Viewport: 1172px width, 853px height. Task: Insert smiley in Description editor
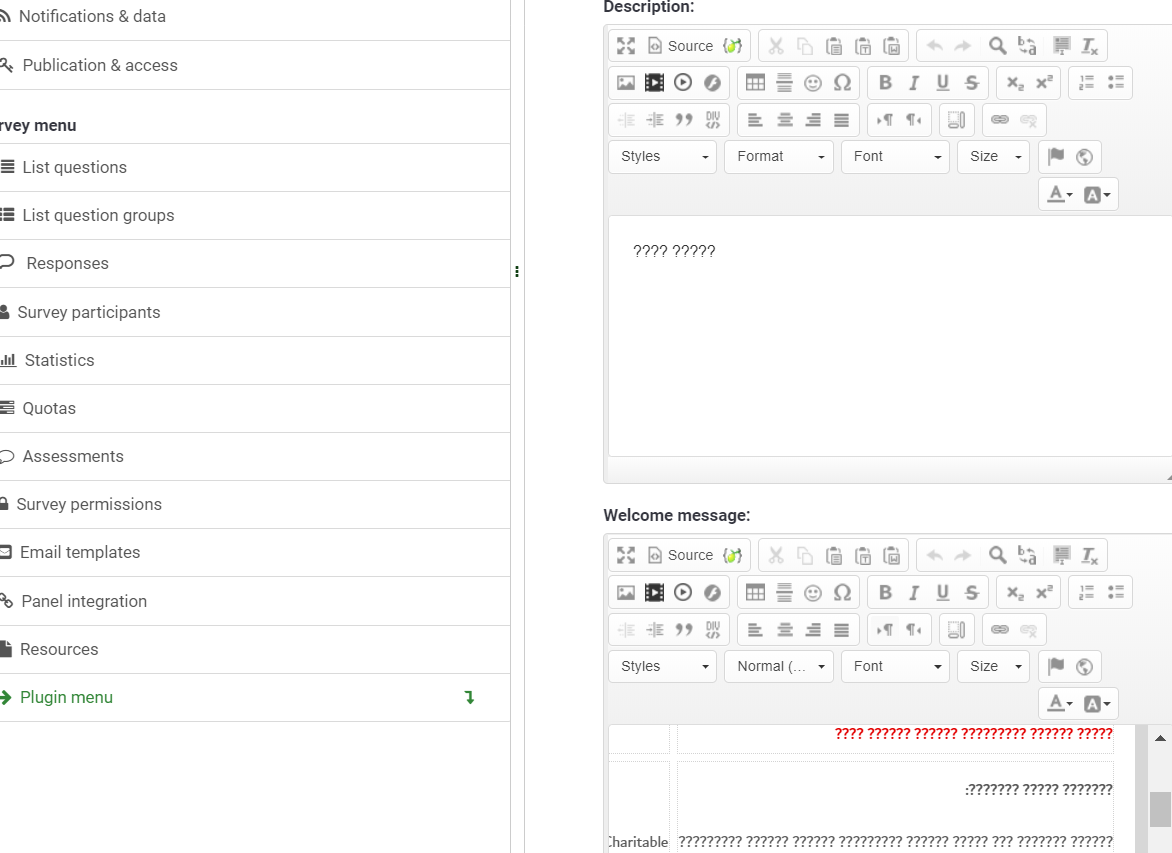pyautogui.click(x=812, y=83)
